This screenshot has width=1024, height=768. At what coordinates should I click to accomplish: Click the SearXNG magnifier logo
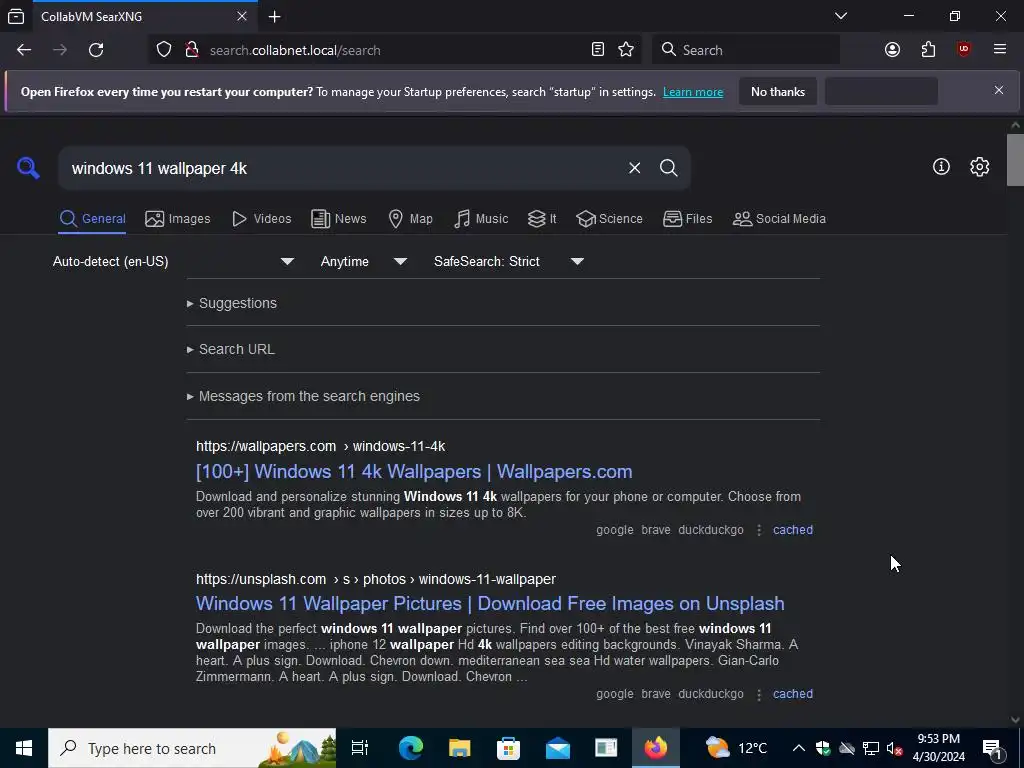(x=28, y=168)
